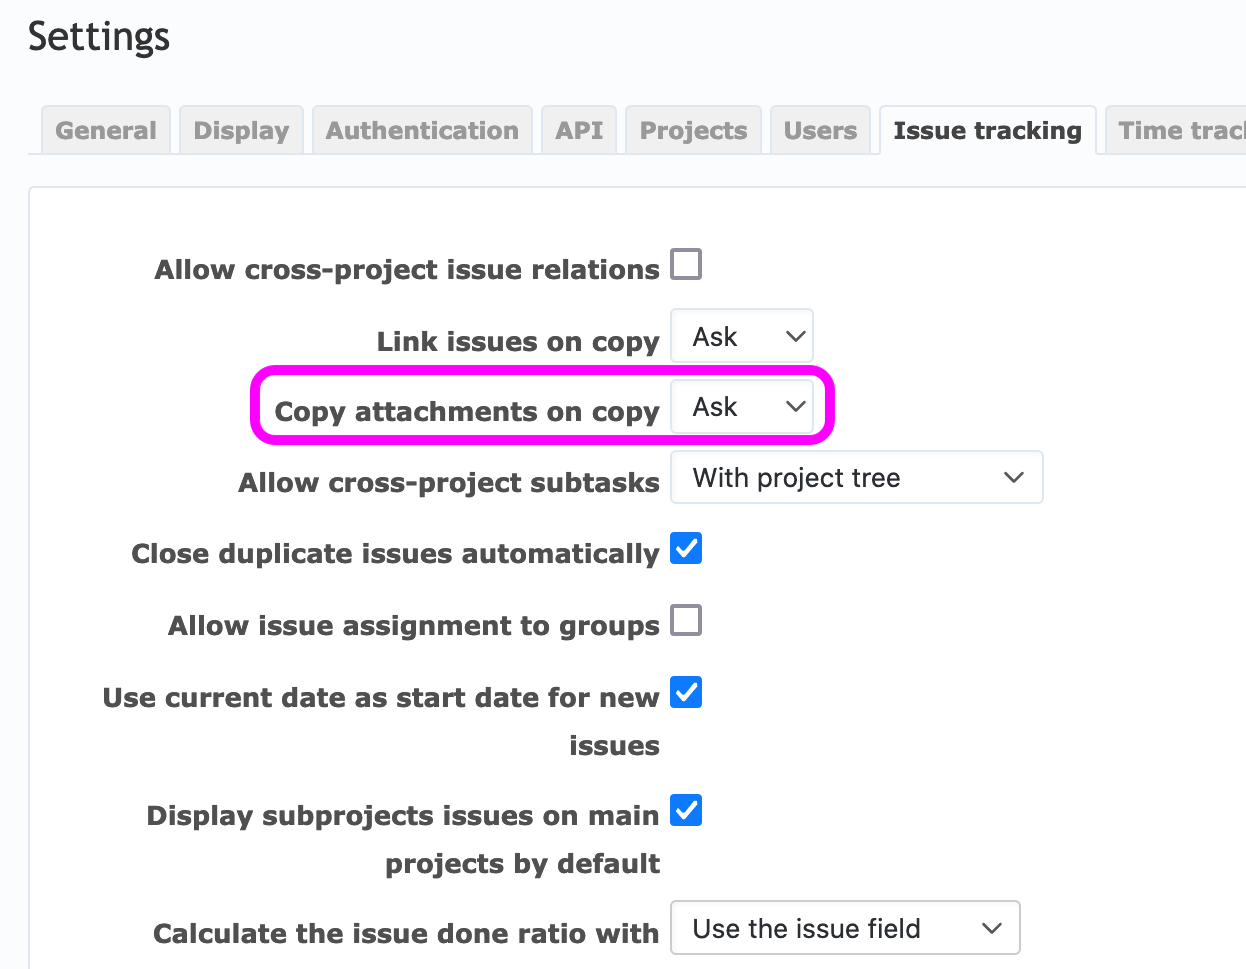1246x969 pixels.
Task: Open the Link issues on copy dropdown
Action: [x=742, y=336]
